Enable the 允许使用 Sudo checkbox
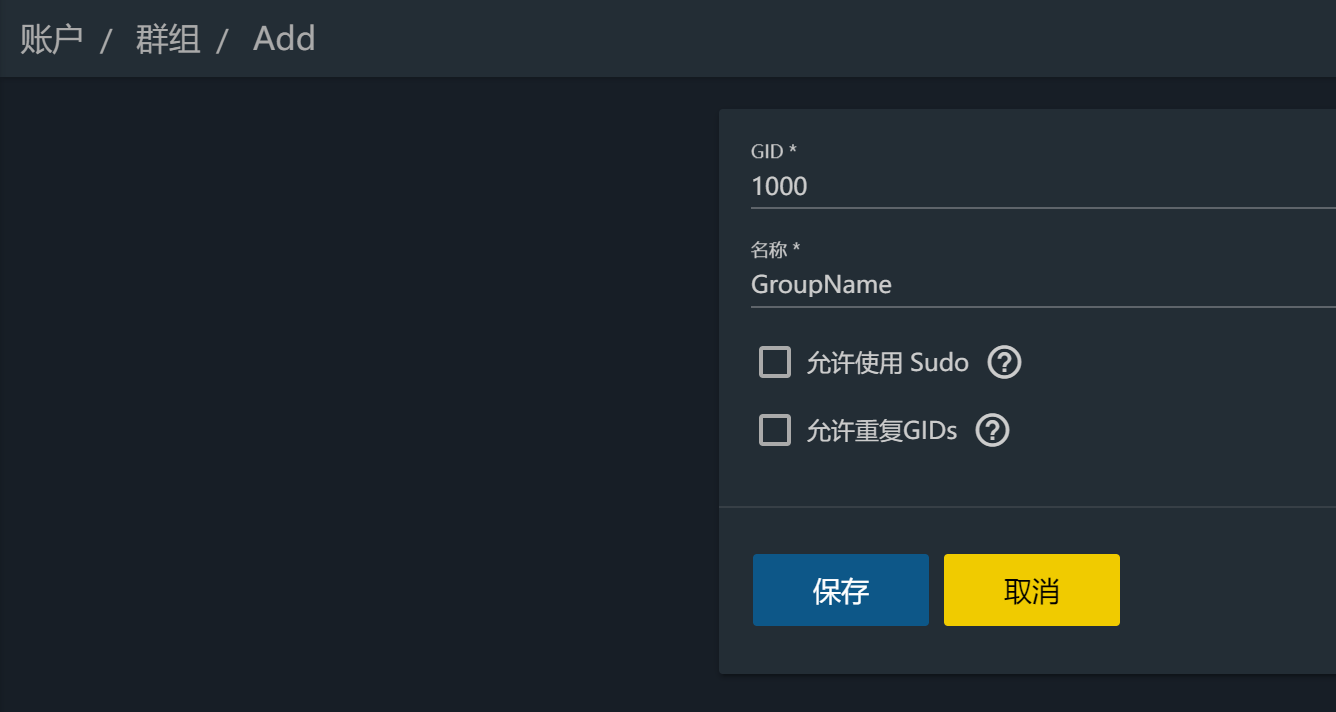This screenshot has width=1336, height=712. pyautogui.click(x=775, y=362)
